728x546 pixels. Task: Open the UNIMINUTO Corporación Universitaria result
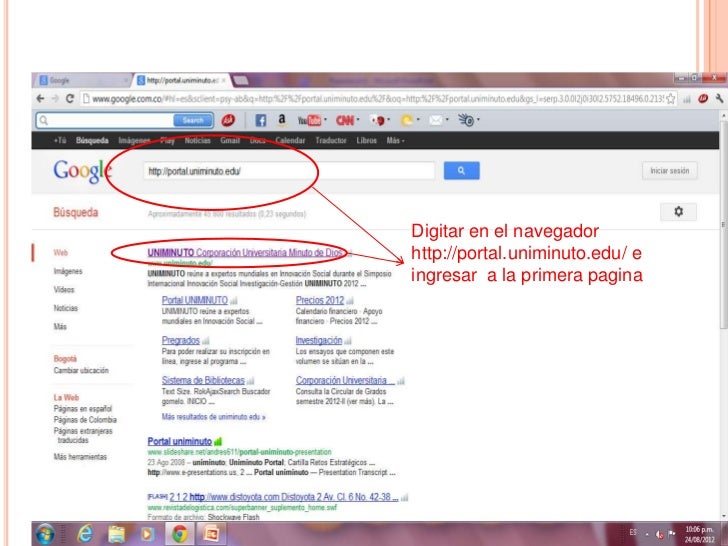(245, 253)
